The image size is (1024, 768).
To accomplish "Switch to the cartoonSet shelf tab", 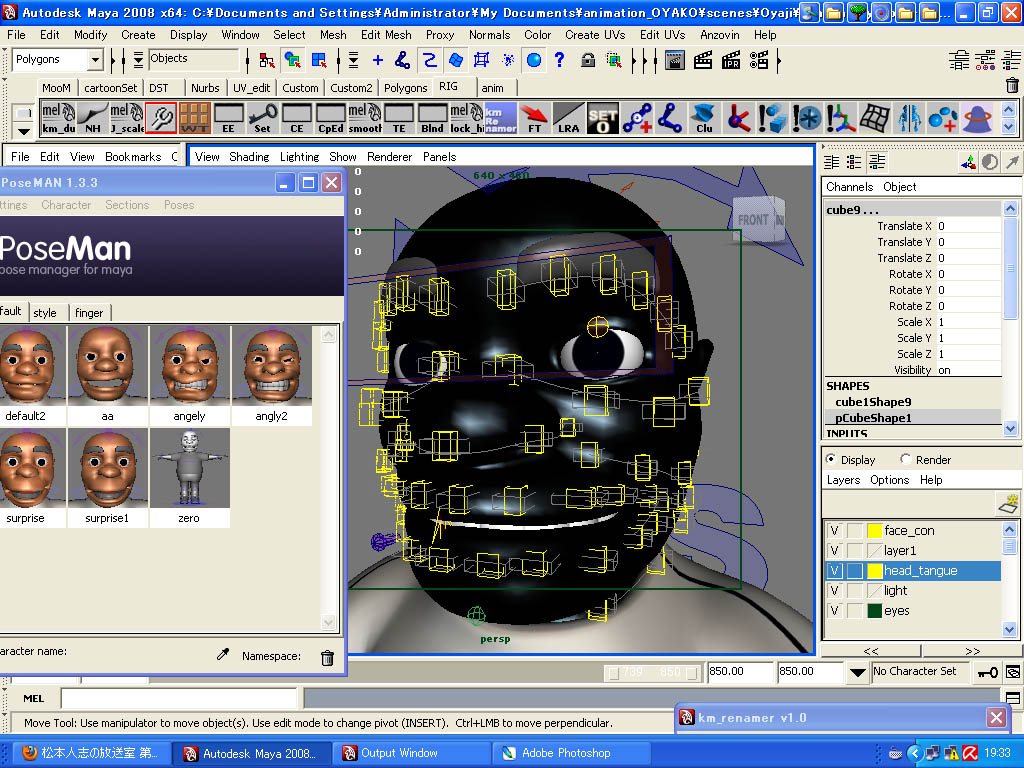I will pos(110,88).
